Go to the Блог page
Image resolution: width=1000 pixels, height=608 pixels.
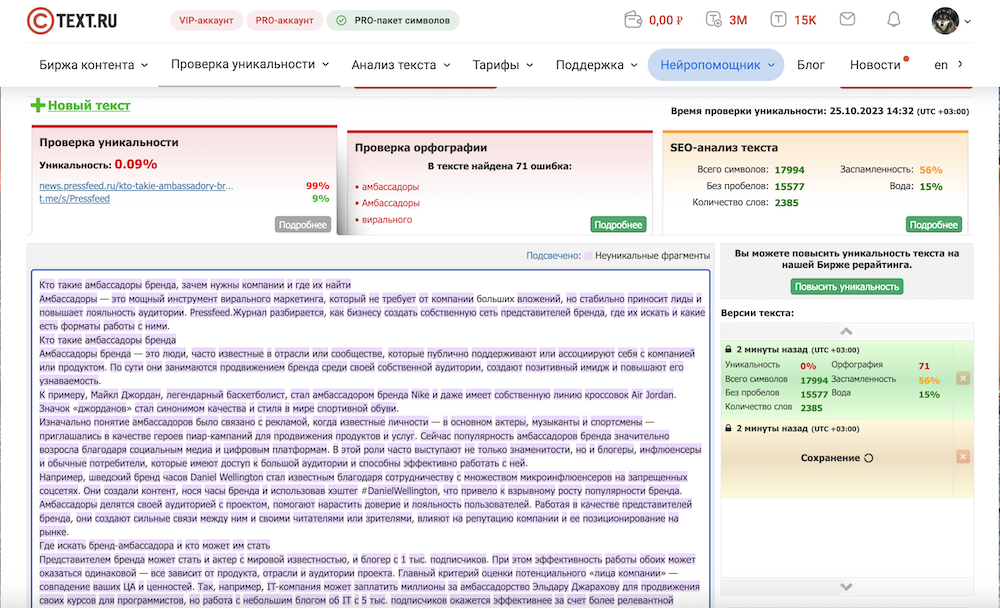click(x=811, y=65)
